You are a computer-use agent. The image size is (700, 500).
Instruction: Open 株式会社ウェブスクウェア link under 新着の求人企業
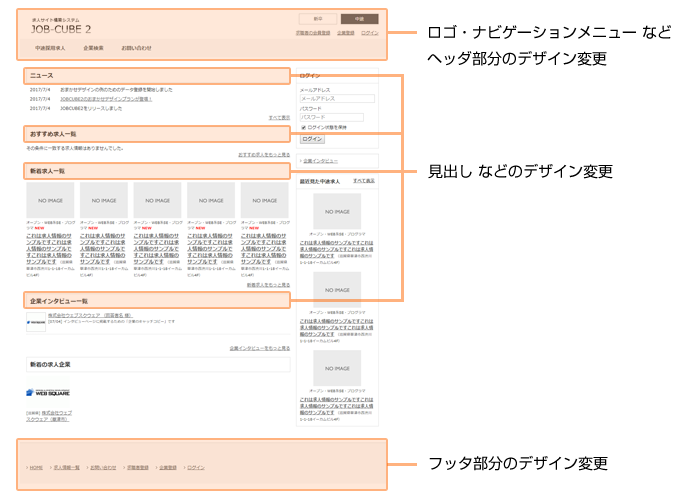[x=49, y=416]
